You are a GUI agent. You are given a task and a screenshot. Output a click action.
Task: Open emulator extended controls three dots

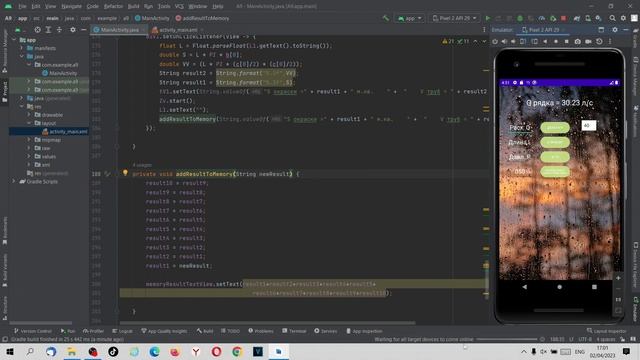coord(610,41)
